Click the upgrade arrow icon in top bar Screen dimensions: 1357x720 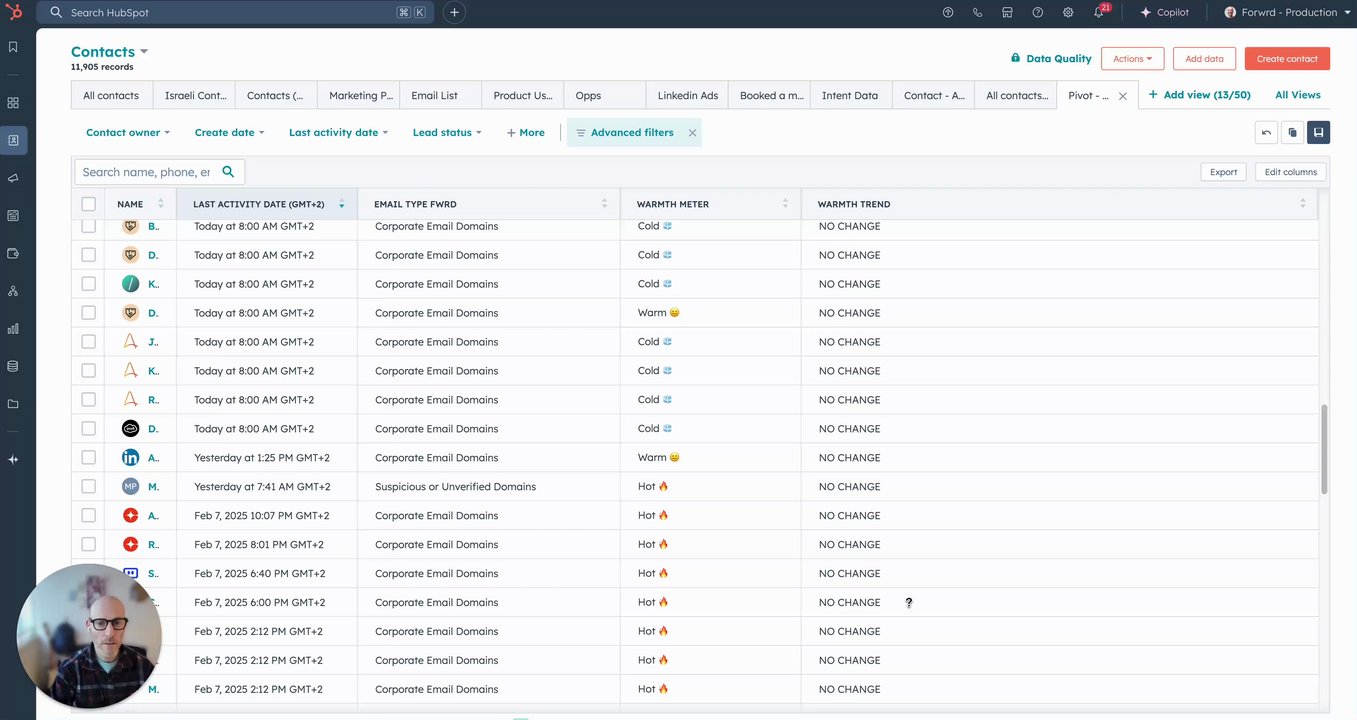(948, 12)
